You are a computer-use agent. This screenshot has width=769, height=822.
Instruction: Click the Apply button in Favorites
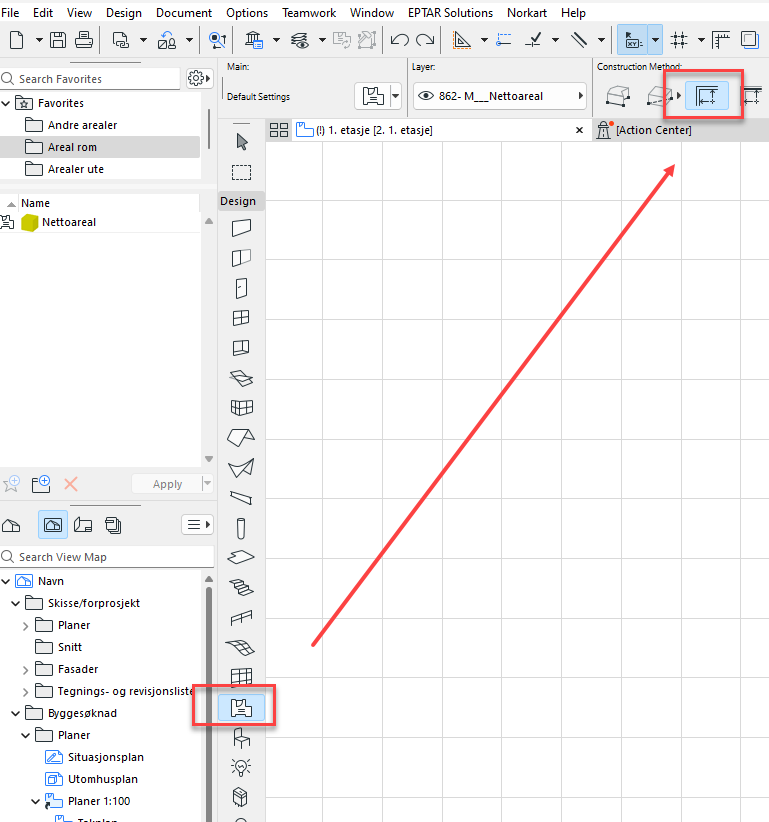tap(167, 484)
